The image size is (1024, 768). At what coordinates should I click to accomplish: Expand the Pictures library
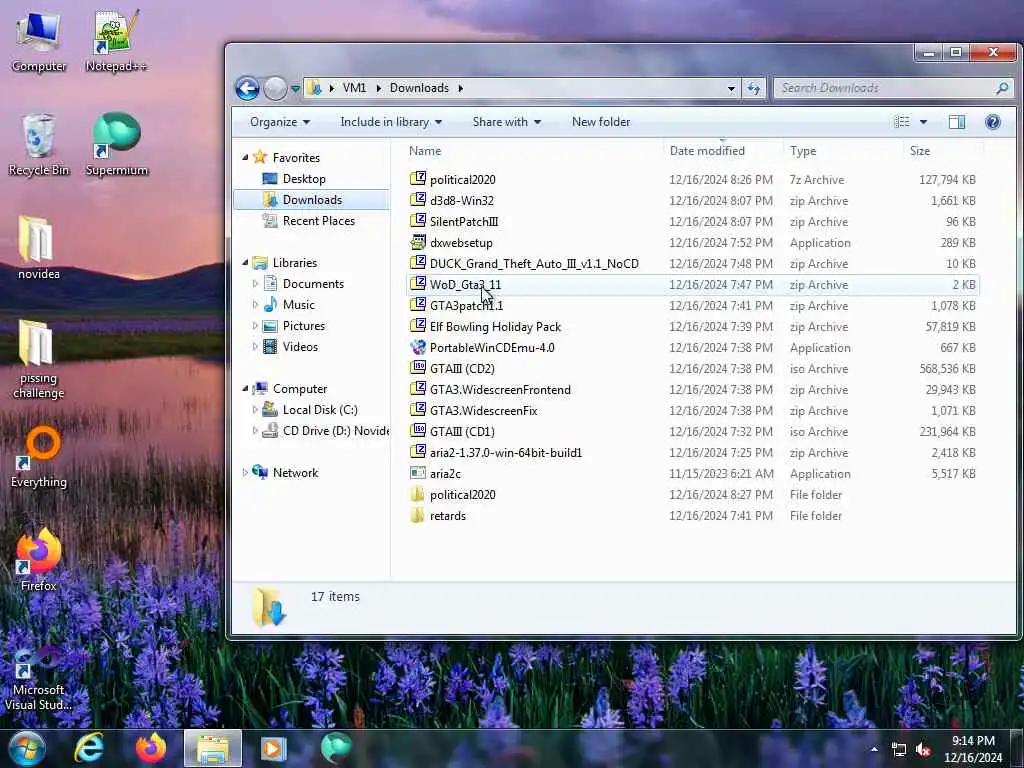[x=255, y=326]
